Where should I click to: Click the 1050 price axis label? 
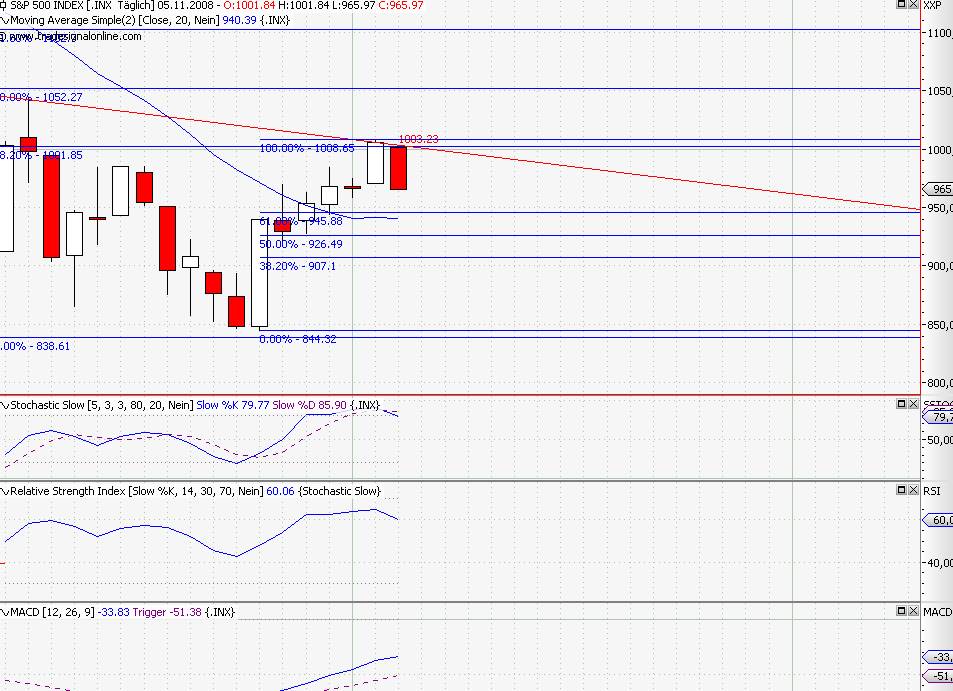point(940,91)
